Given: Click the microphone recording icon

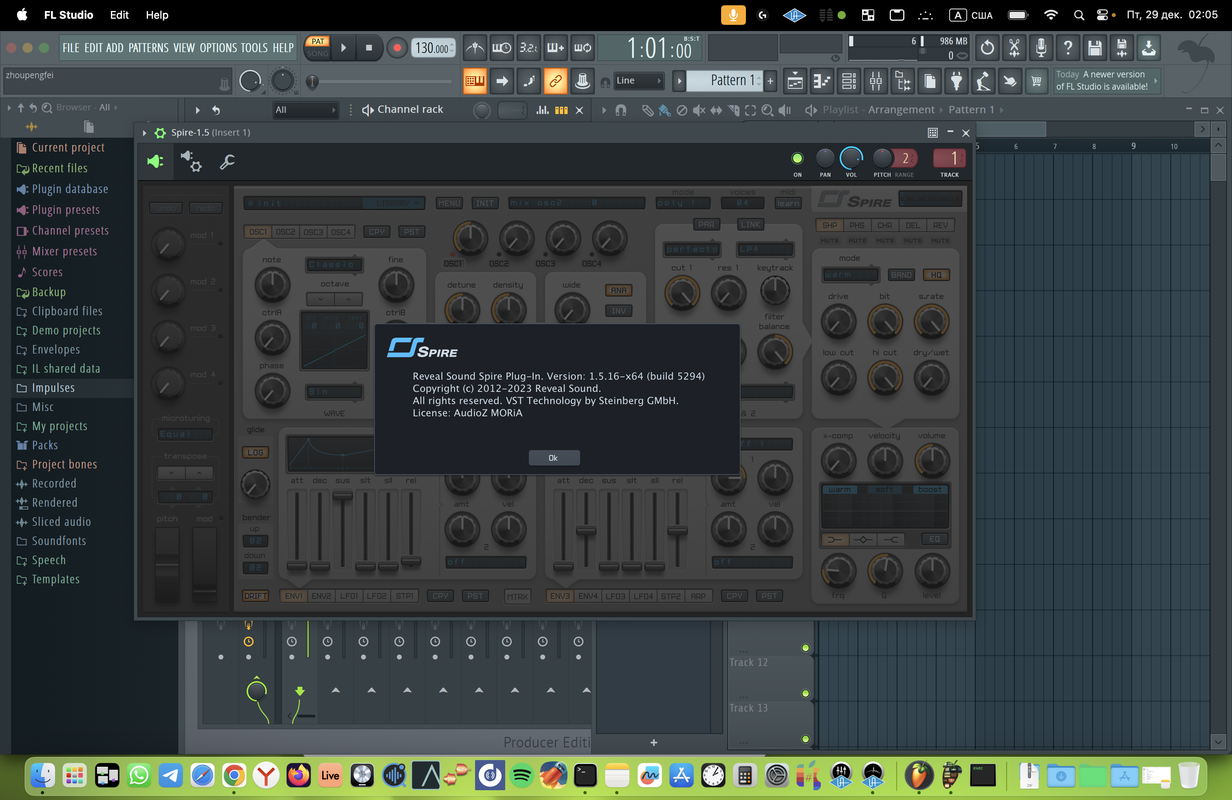Looking at the screenshot, I should (1041, 47).
